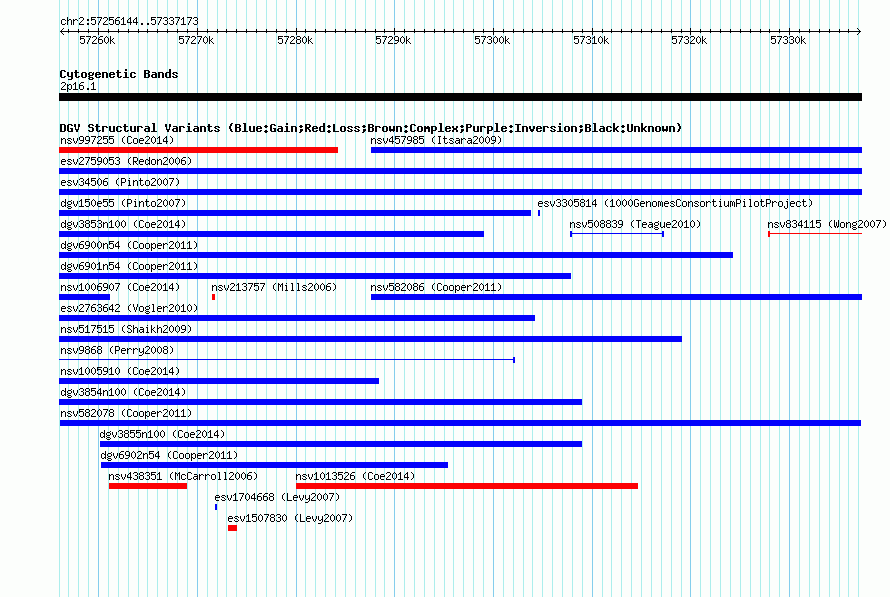Click the blue nsv457985 gain bar
The image size is (890, 597).
616,150
